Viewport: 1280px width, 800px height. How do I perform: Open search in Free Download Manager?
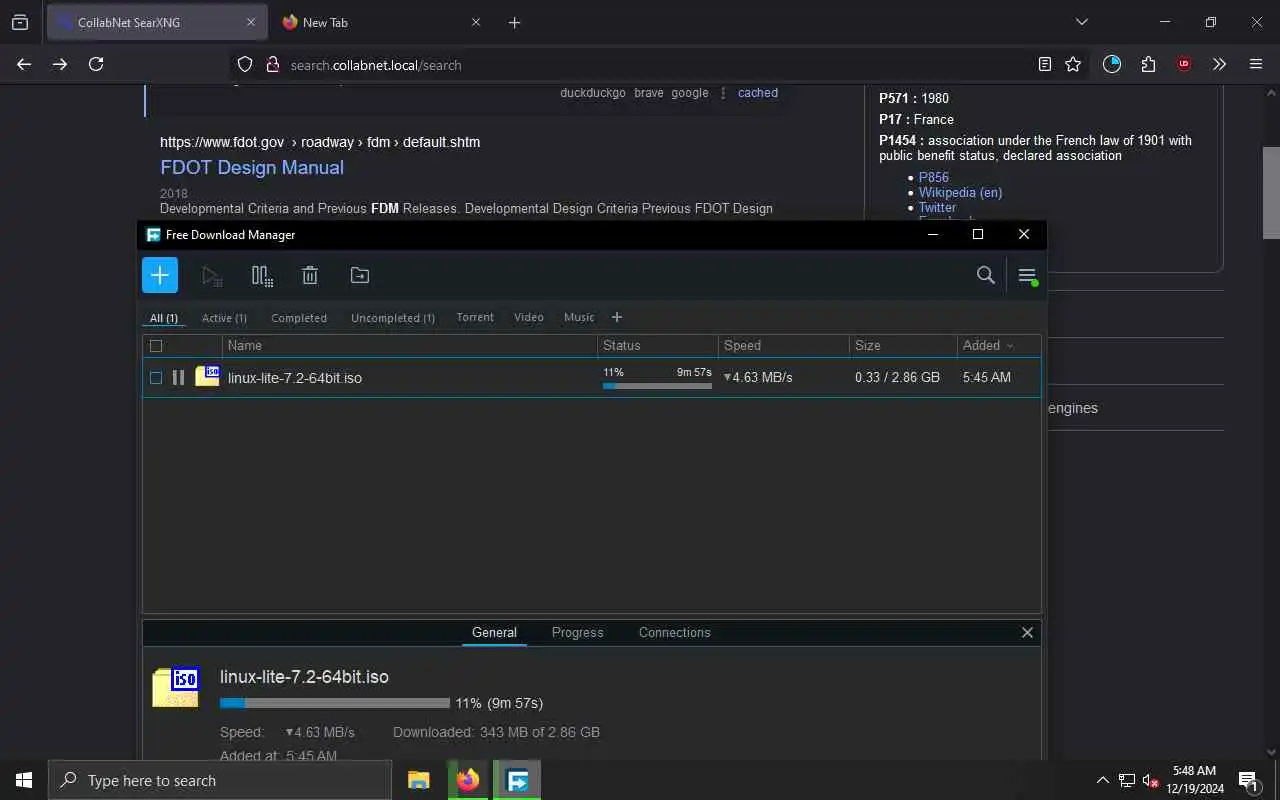(x=985, y=275)
